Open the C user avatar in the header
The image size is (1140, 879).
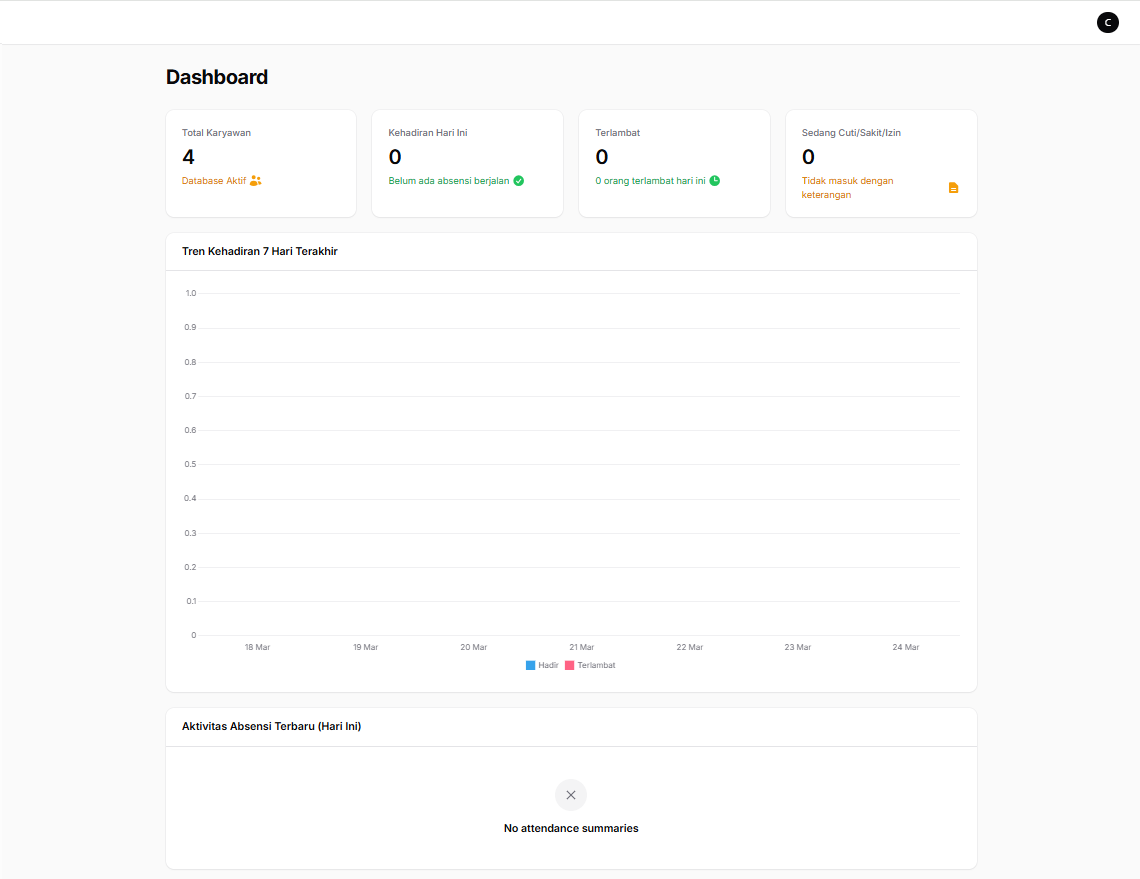point(1107,21)
